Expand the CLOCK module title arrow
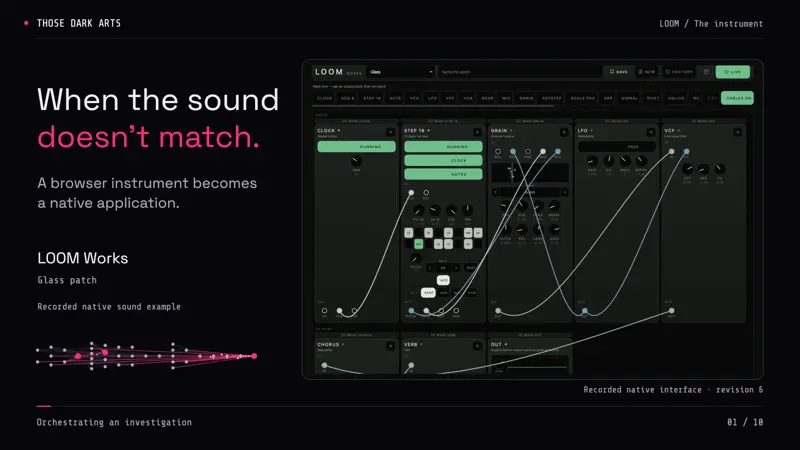800x450 pixels. (x=339, y=131)
